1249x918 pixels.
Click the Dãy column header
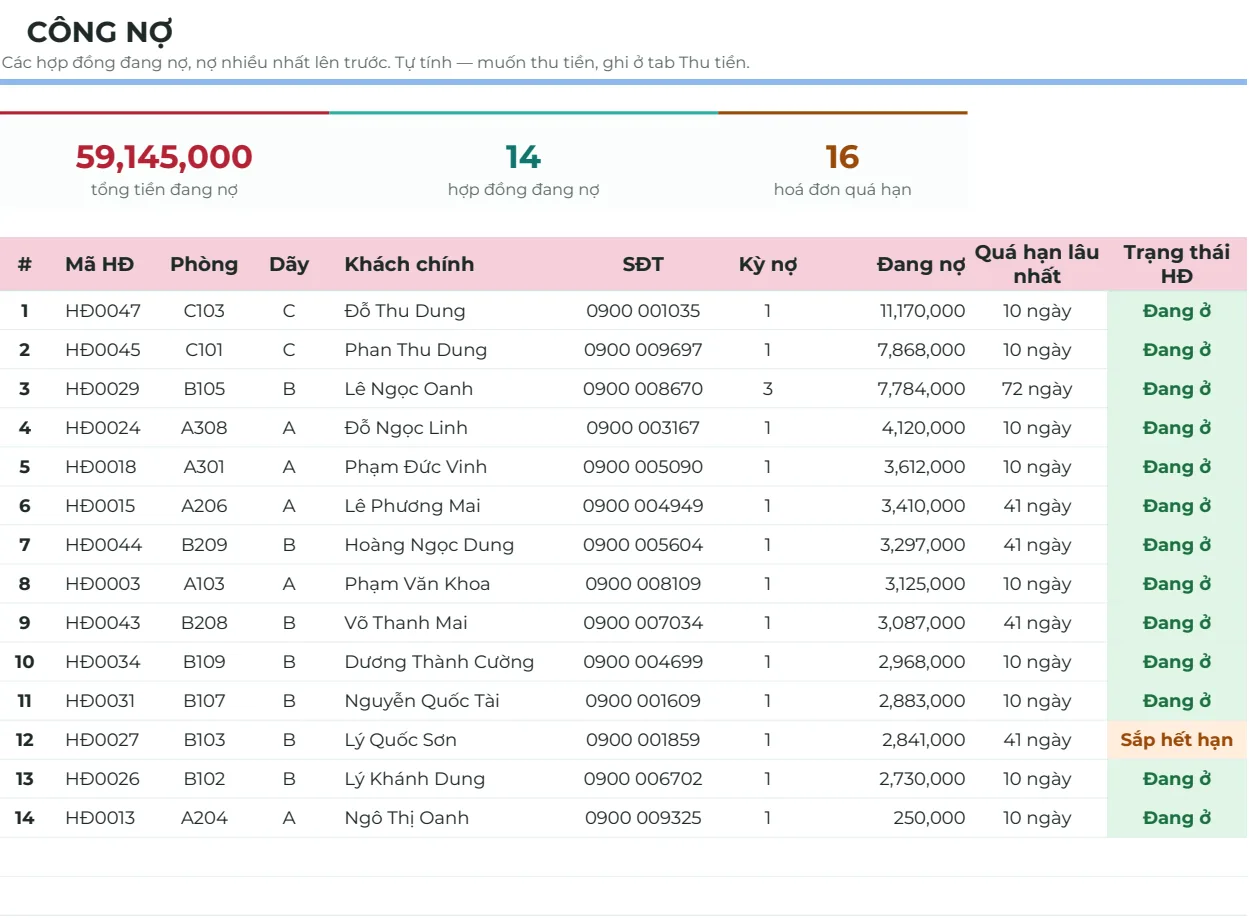[x=289, y=265]
